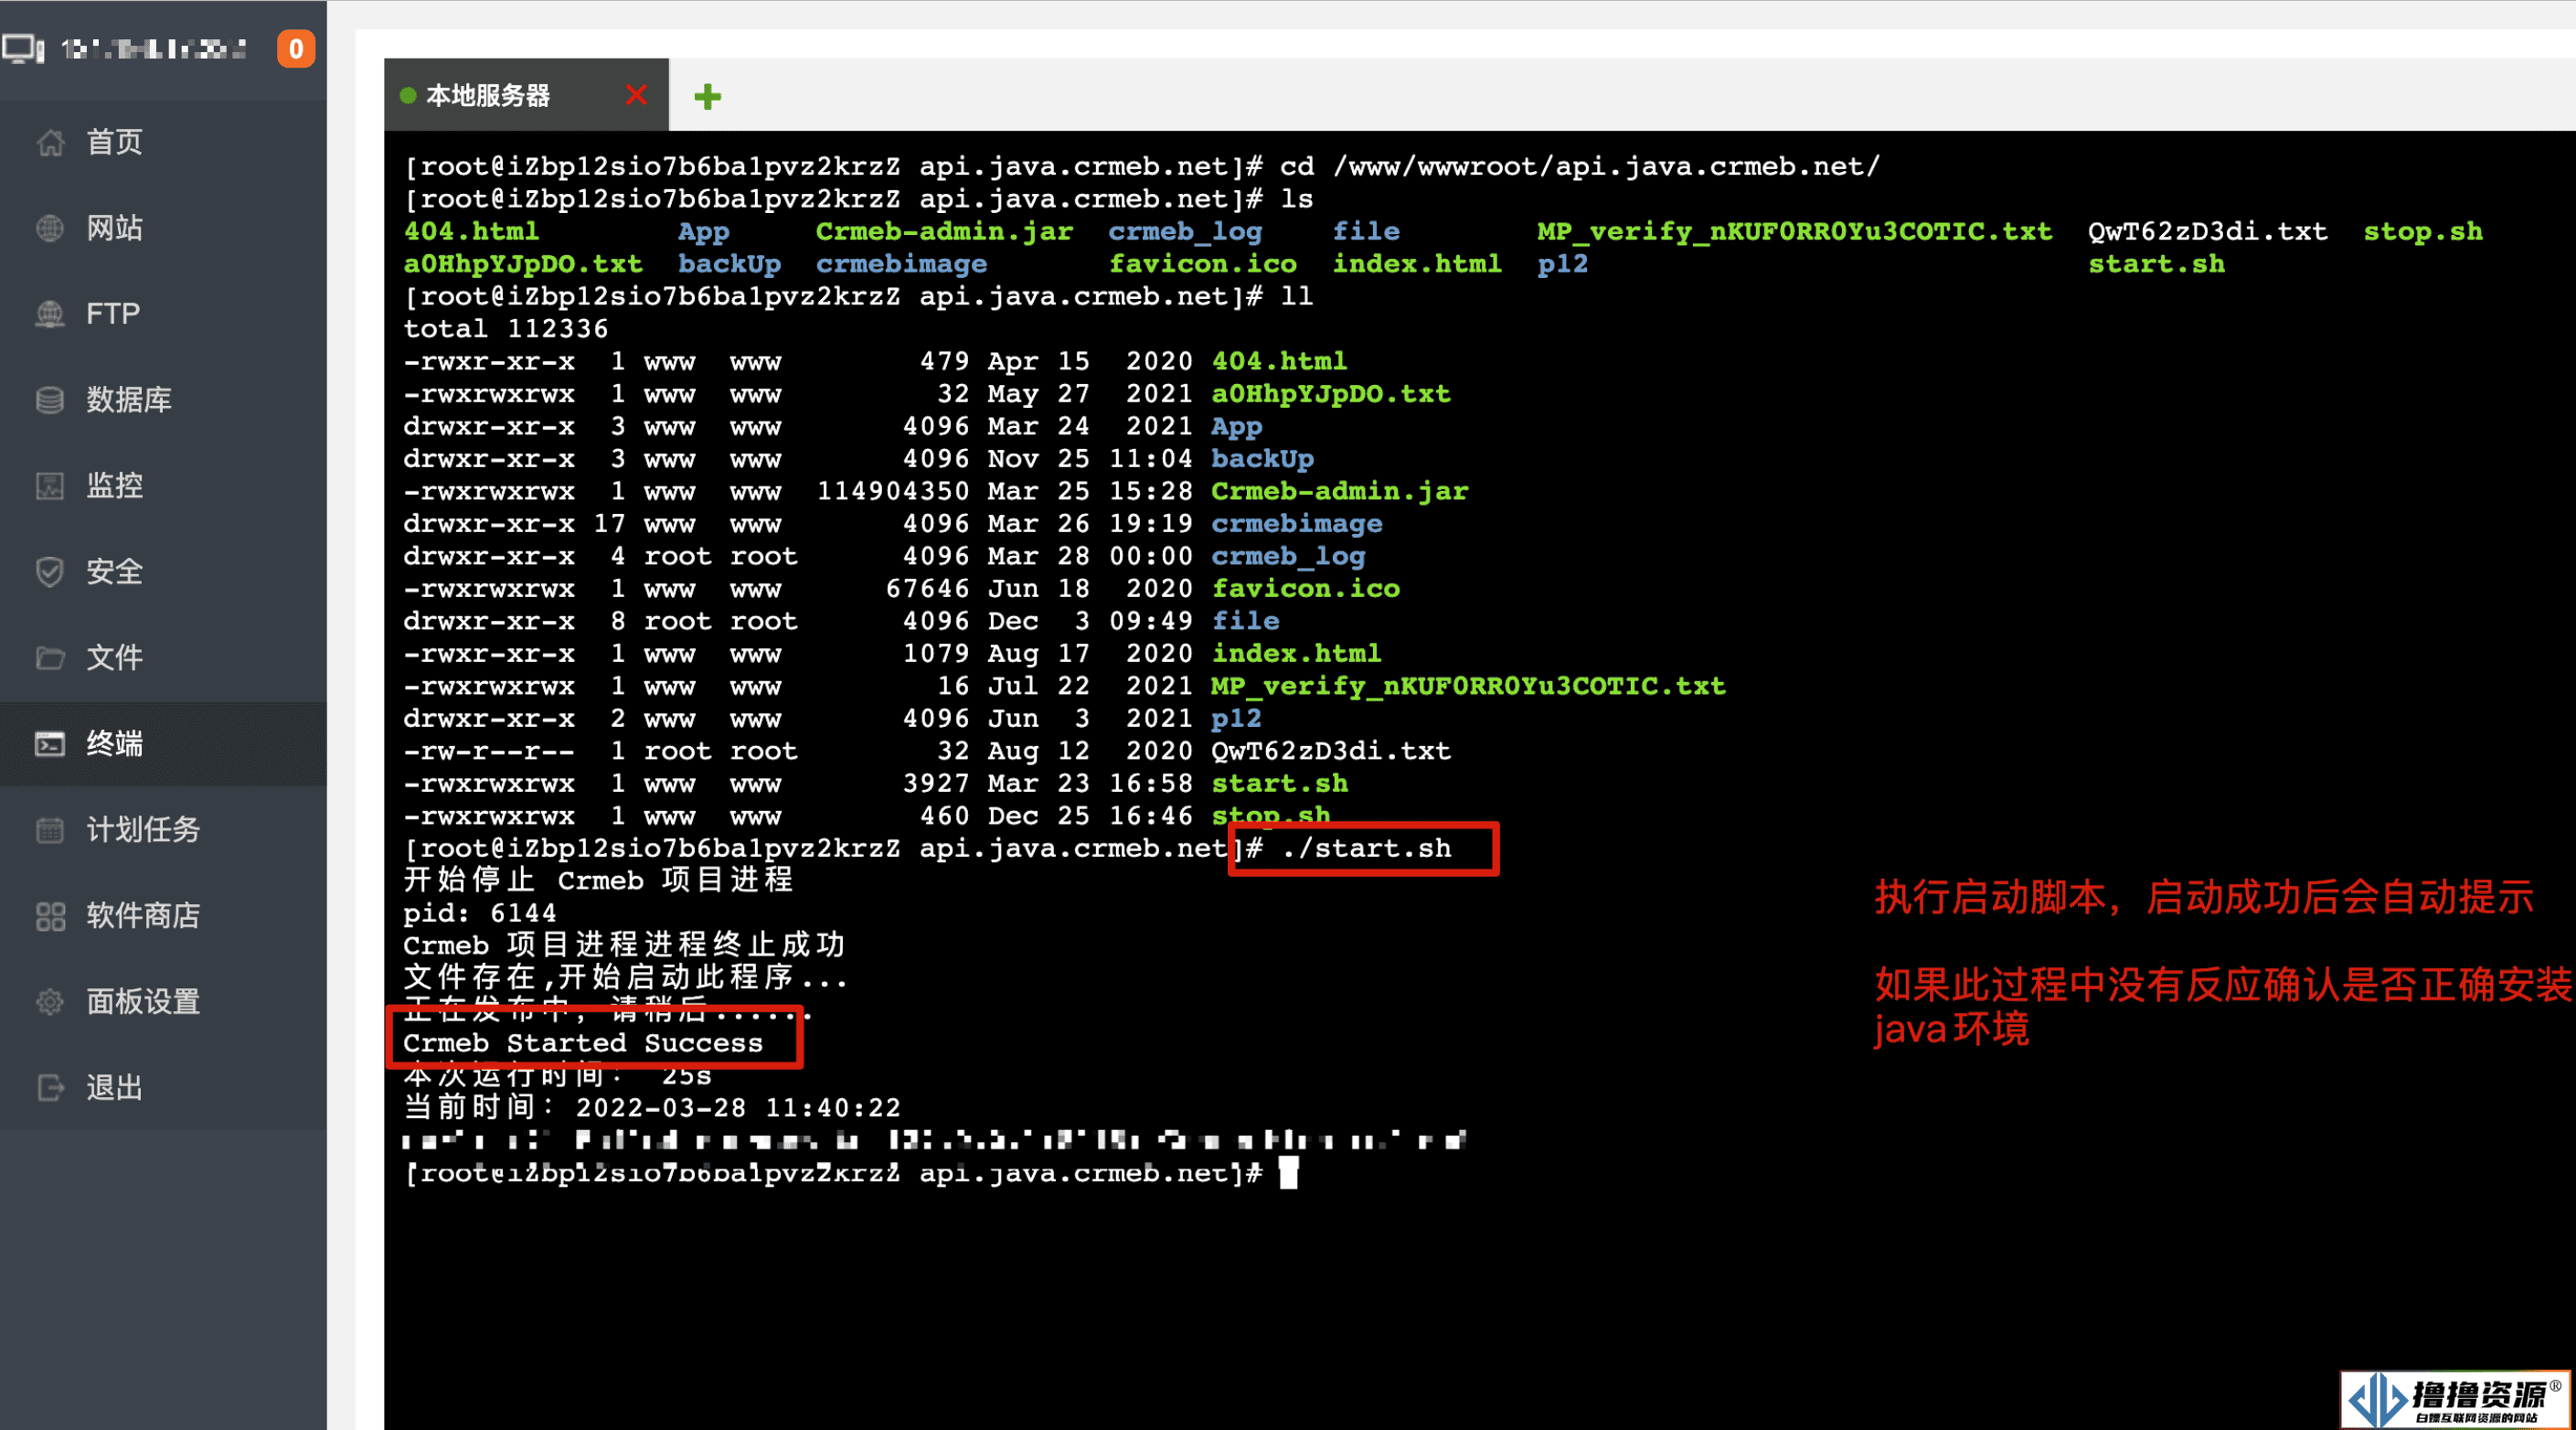Viewport: 2576px width, 1430px height.
Task: Click the orange notification badge showing 0
Action: pos(296,48)
